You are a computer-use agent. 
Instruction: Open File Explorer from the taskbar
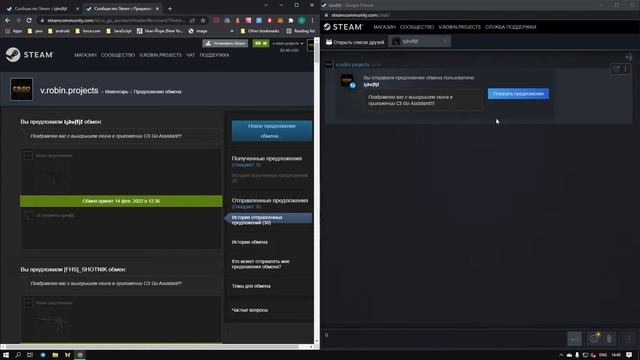55,355
